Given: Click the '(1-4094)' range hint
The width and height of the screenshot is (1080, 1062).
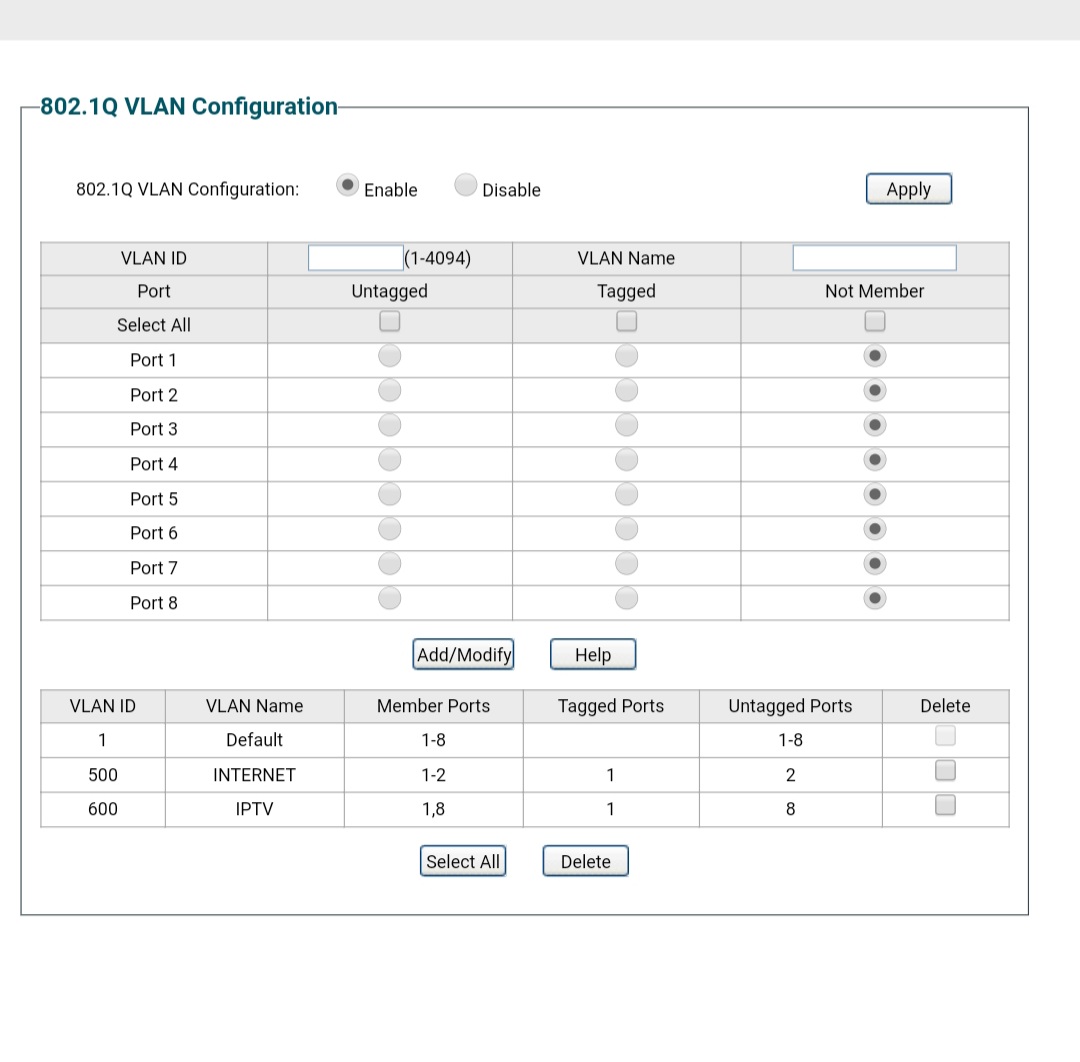Looking at the screenshot, I should tap(437, 258).
